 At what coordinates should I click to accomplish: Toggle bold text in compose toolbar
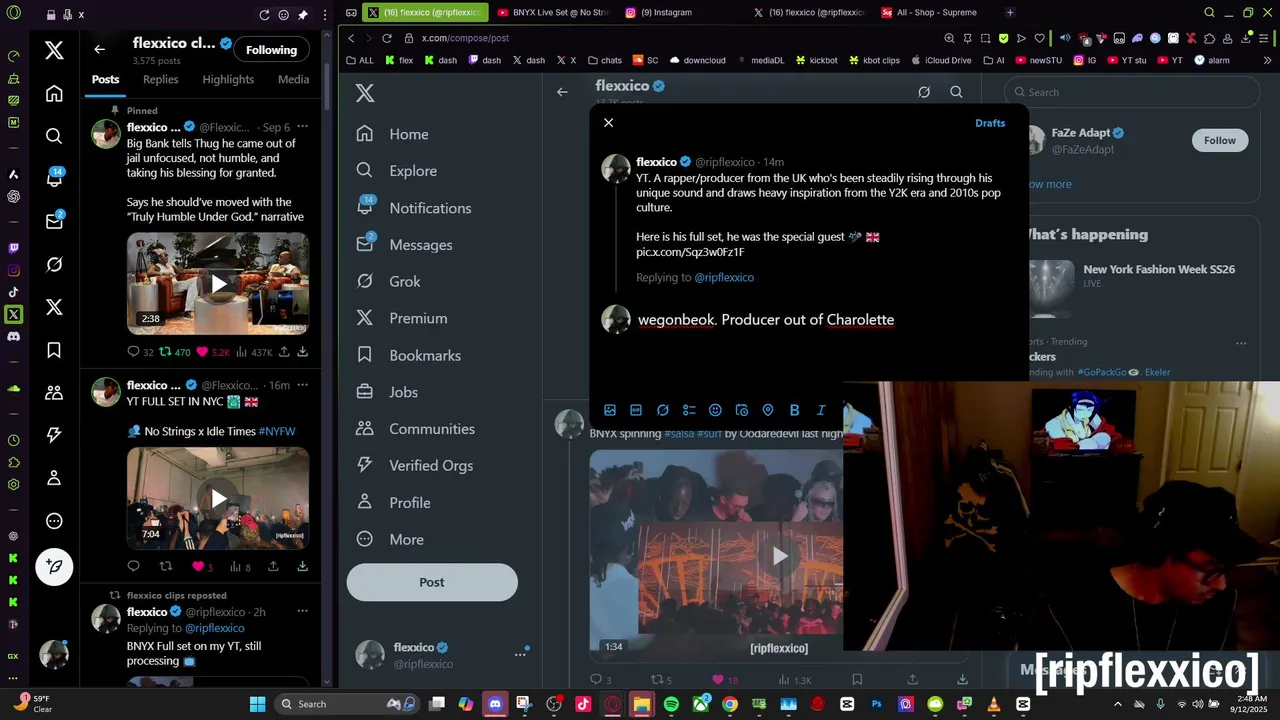point(794,410)
